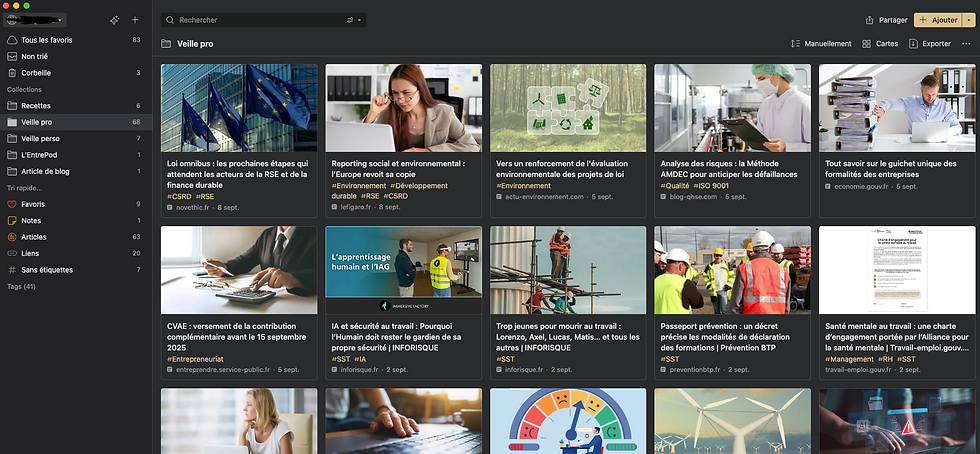The image size is (980, 454).
Task: Select the Veille pro collection in sidebar
Action: point(76,122)
